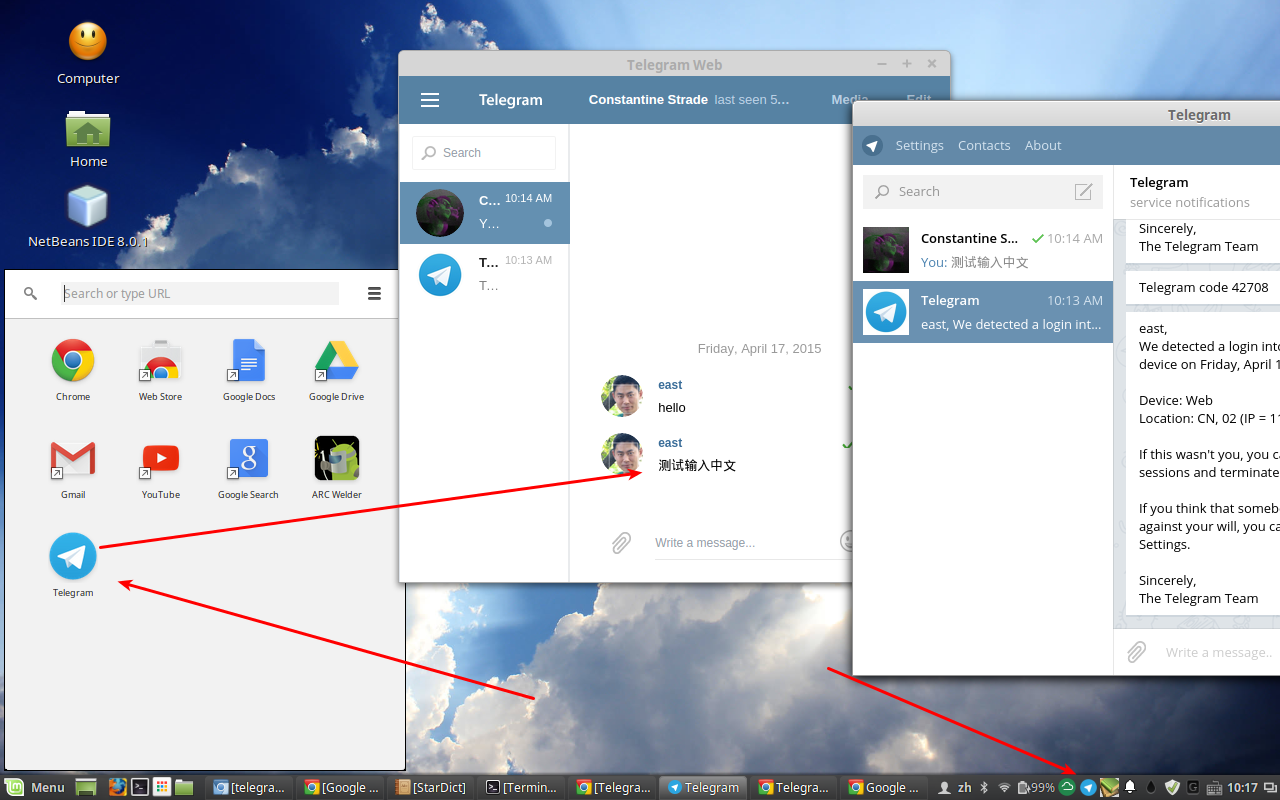Launch Google Drive from the launcher

point(336,361)
